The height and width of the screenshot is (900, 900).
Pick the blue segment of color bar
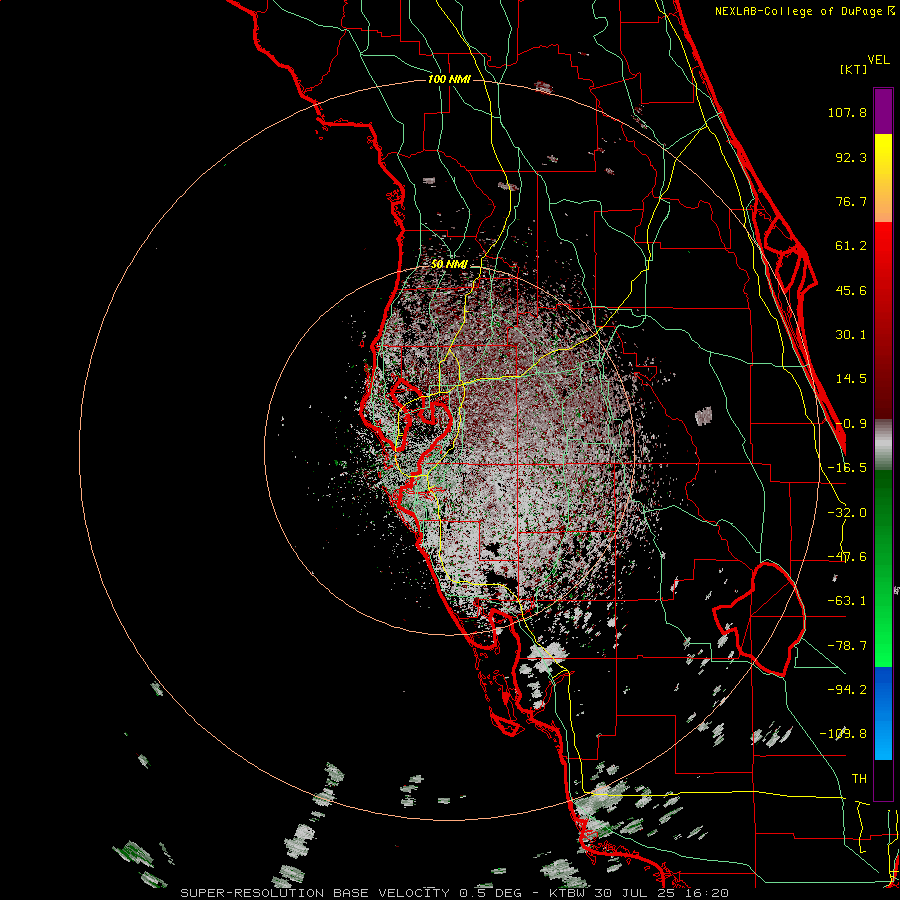883,713
